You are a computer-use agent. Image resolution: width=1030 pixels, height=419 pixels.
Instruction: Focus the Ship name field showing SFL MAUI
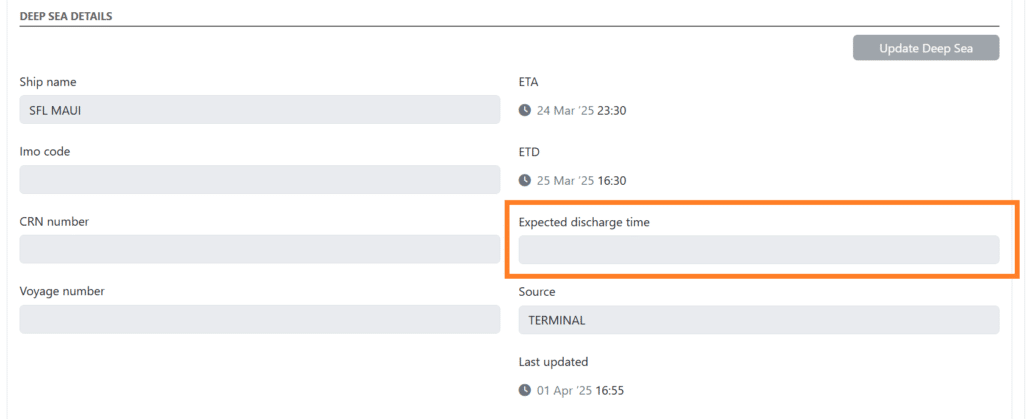pos(259,110)
